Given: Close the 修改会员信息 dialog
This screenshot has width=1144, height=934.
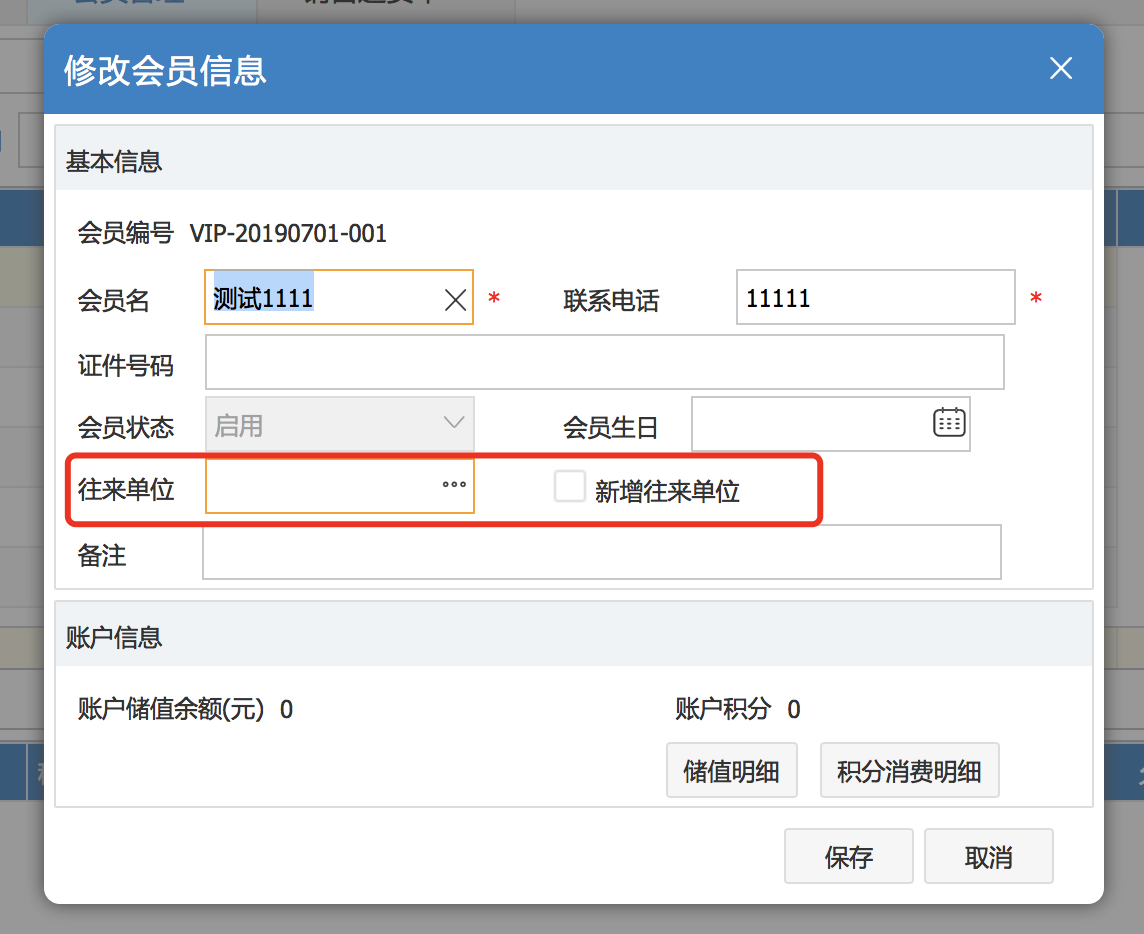Looking at the screenshot, I should pos(1061,68).
